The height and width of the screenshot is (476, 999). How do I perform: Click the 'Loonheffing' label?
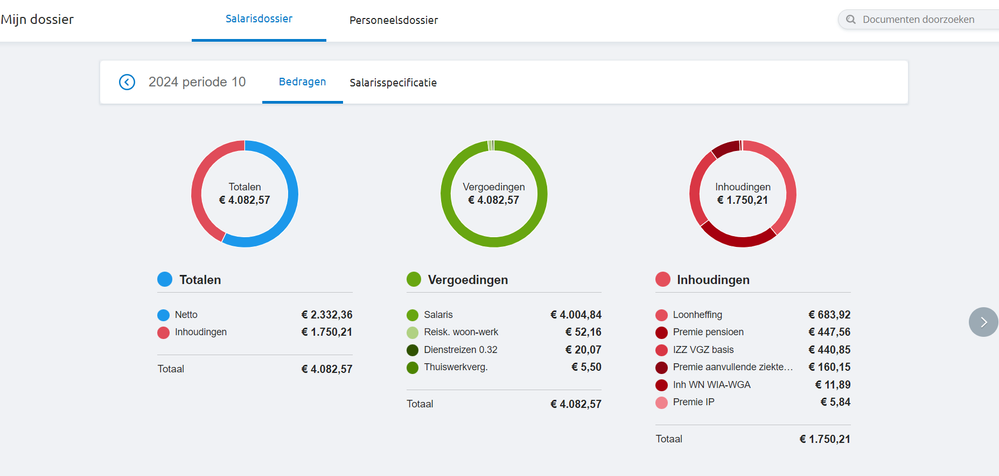pyautogui.click(x=698, y=315)
